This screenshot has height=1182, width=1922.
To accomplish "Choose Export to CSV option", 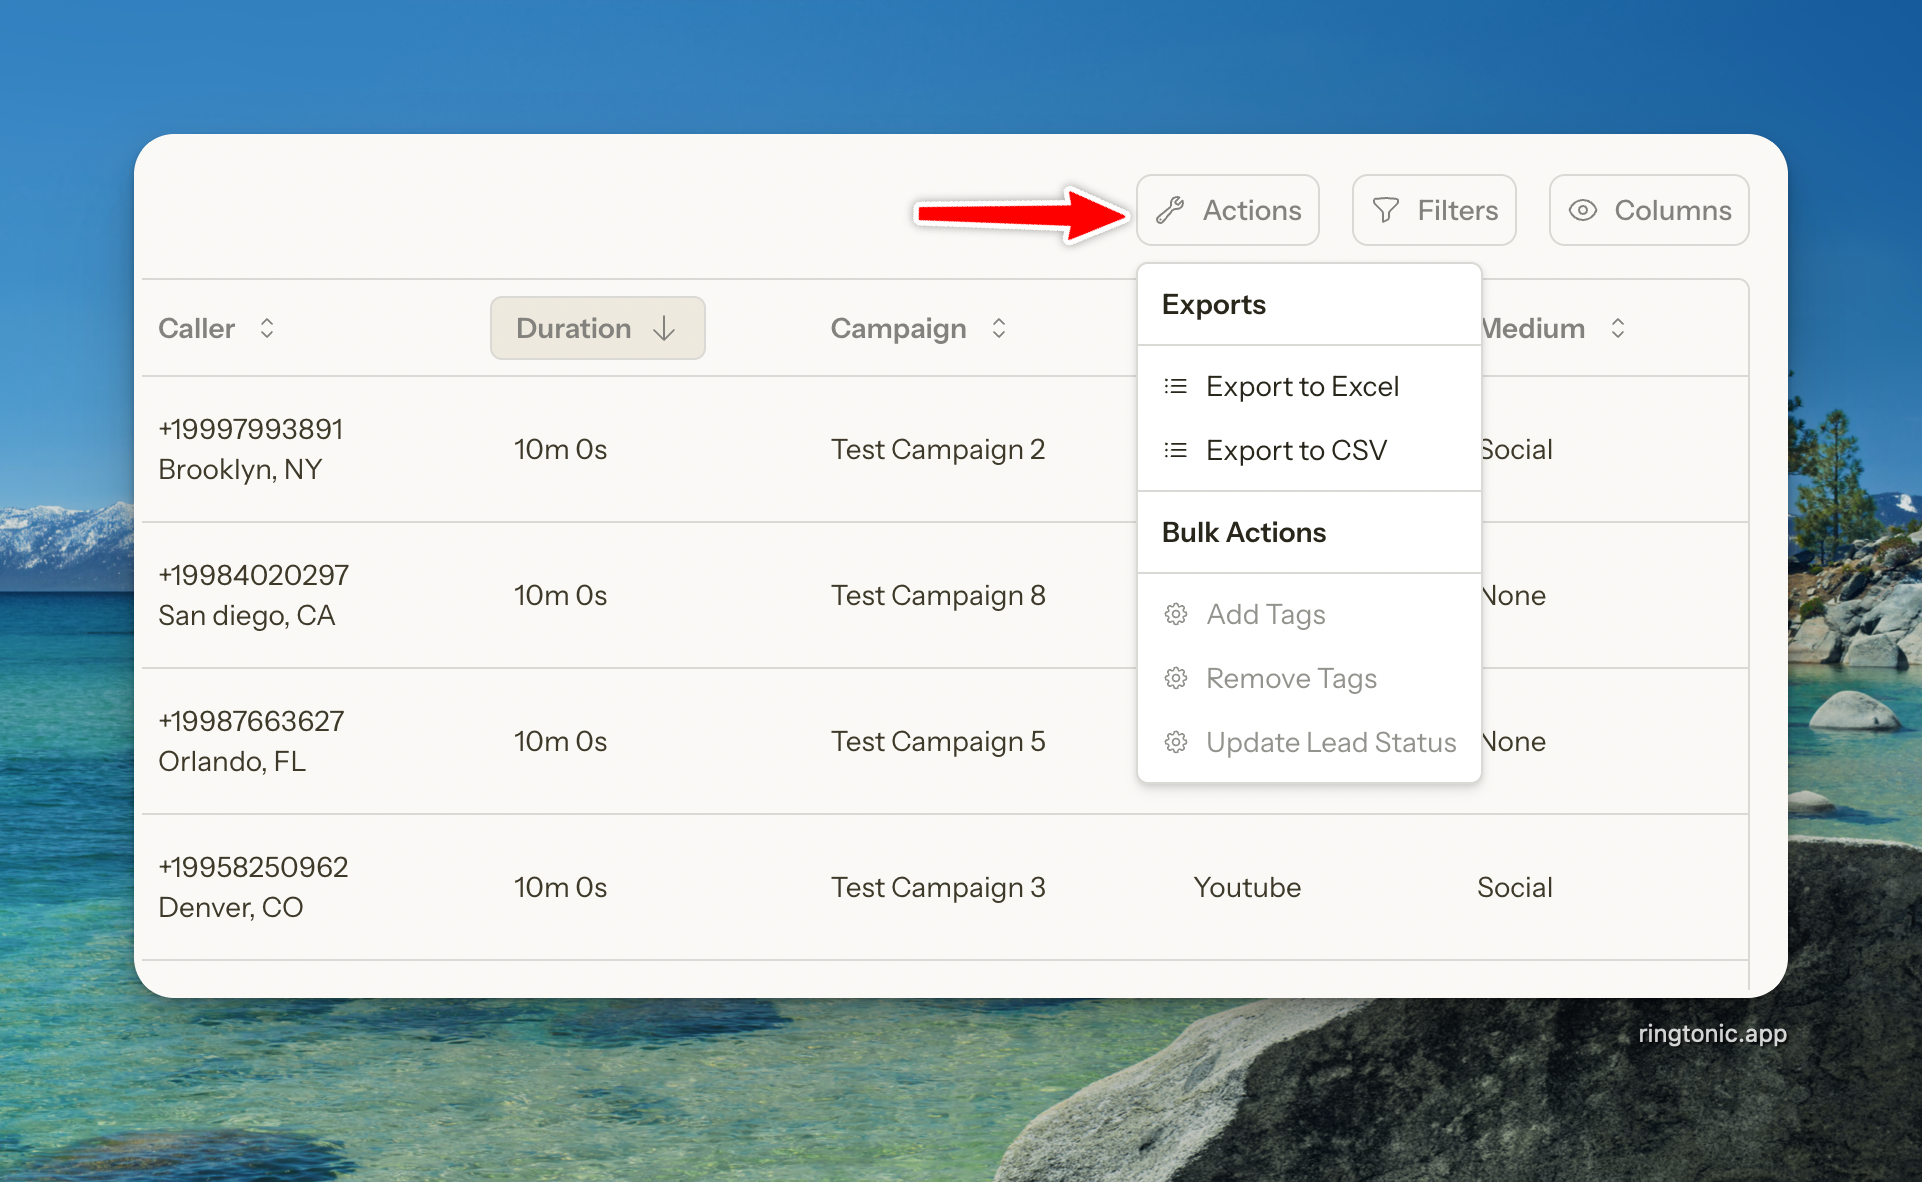I will (1296, 450).
